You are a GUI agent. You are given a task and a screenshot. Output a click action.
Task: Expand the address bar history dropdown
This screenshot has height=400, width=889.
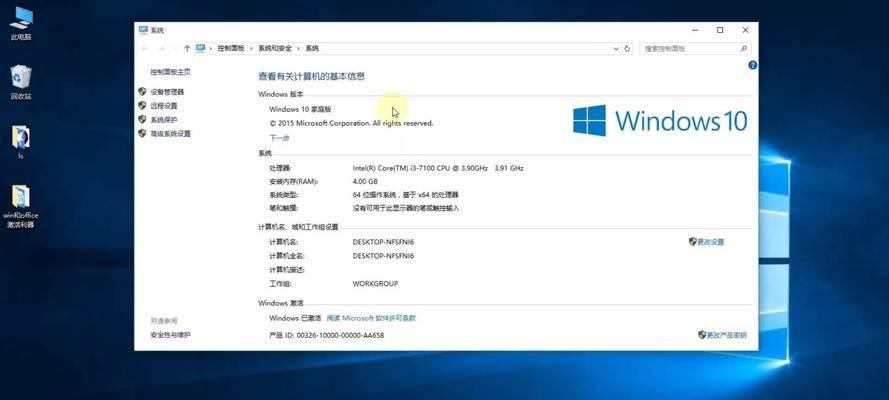(x=616, y=49)
